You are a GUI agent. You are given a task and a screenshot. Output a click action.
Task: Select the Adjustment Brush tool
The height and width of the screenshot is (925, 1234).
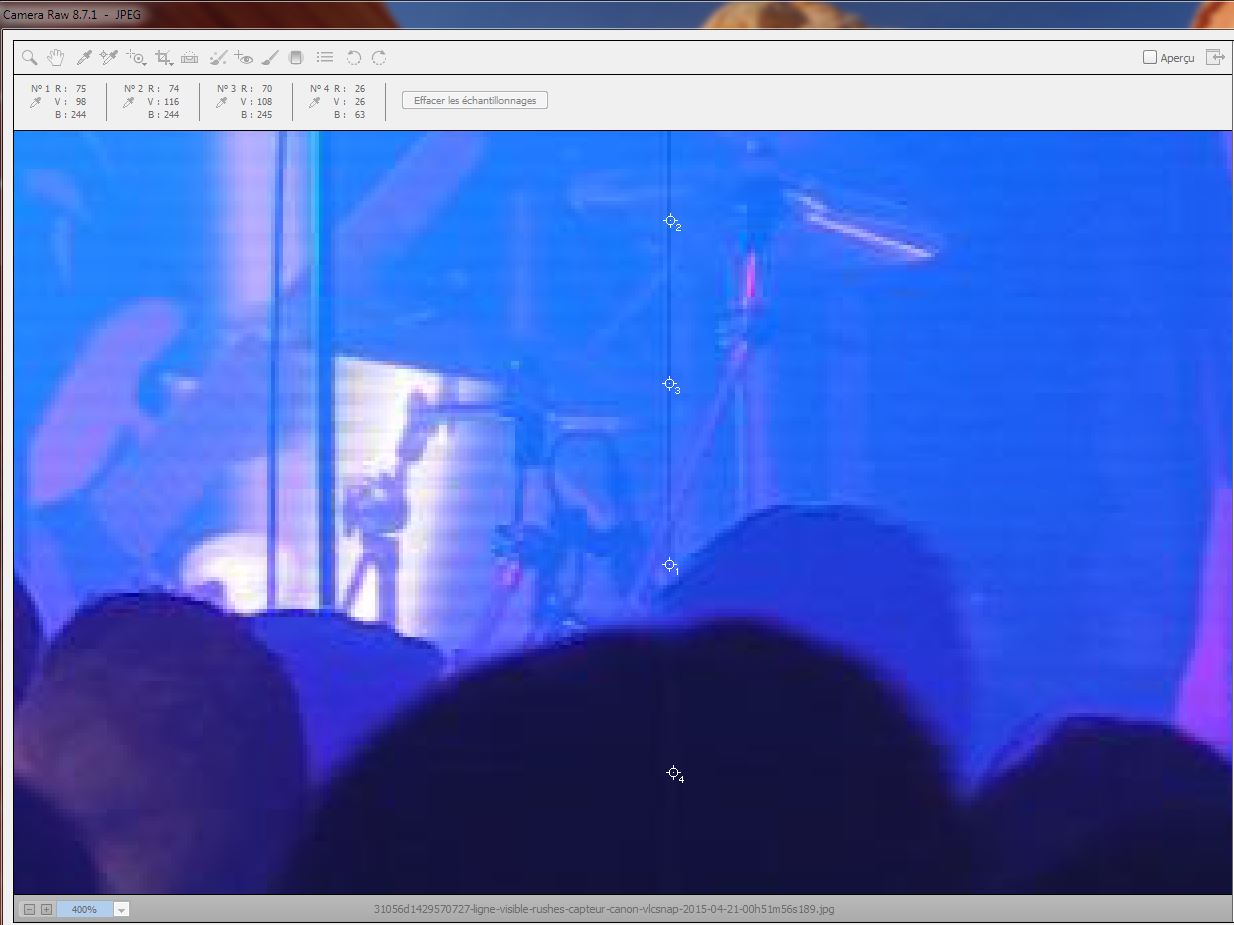tap(270, 58)
